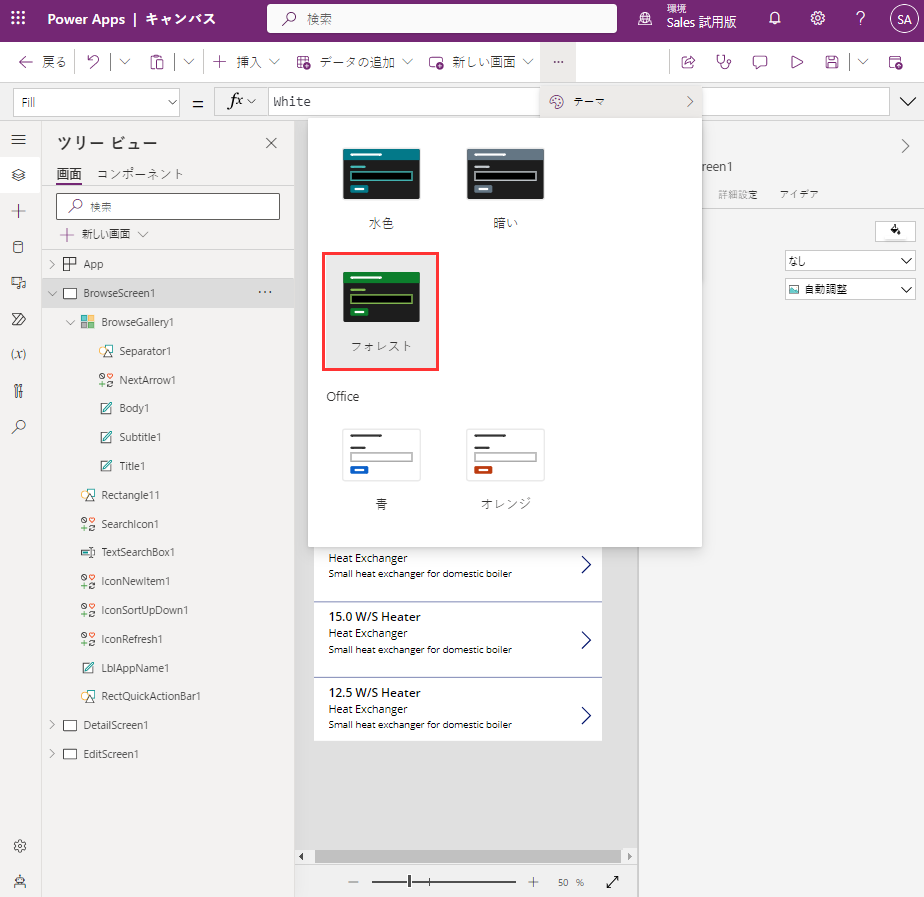Open the save options dropdown arrow
924x897 pixels.
click(x=863, y=62)
